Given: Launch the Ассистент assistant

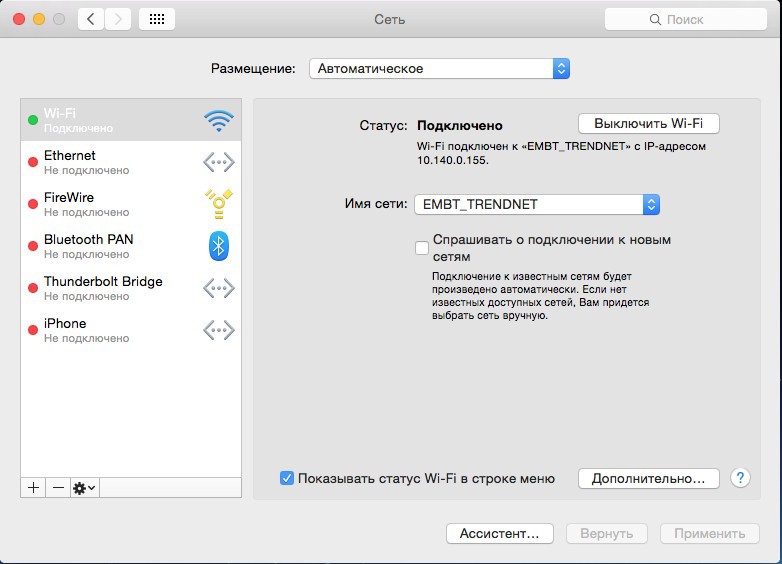Looking at the screenshot, I should pyautogui.click(x=500, y=533).
